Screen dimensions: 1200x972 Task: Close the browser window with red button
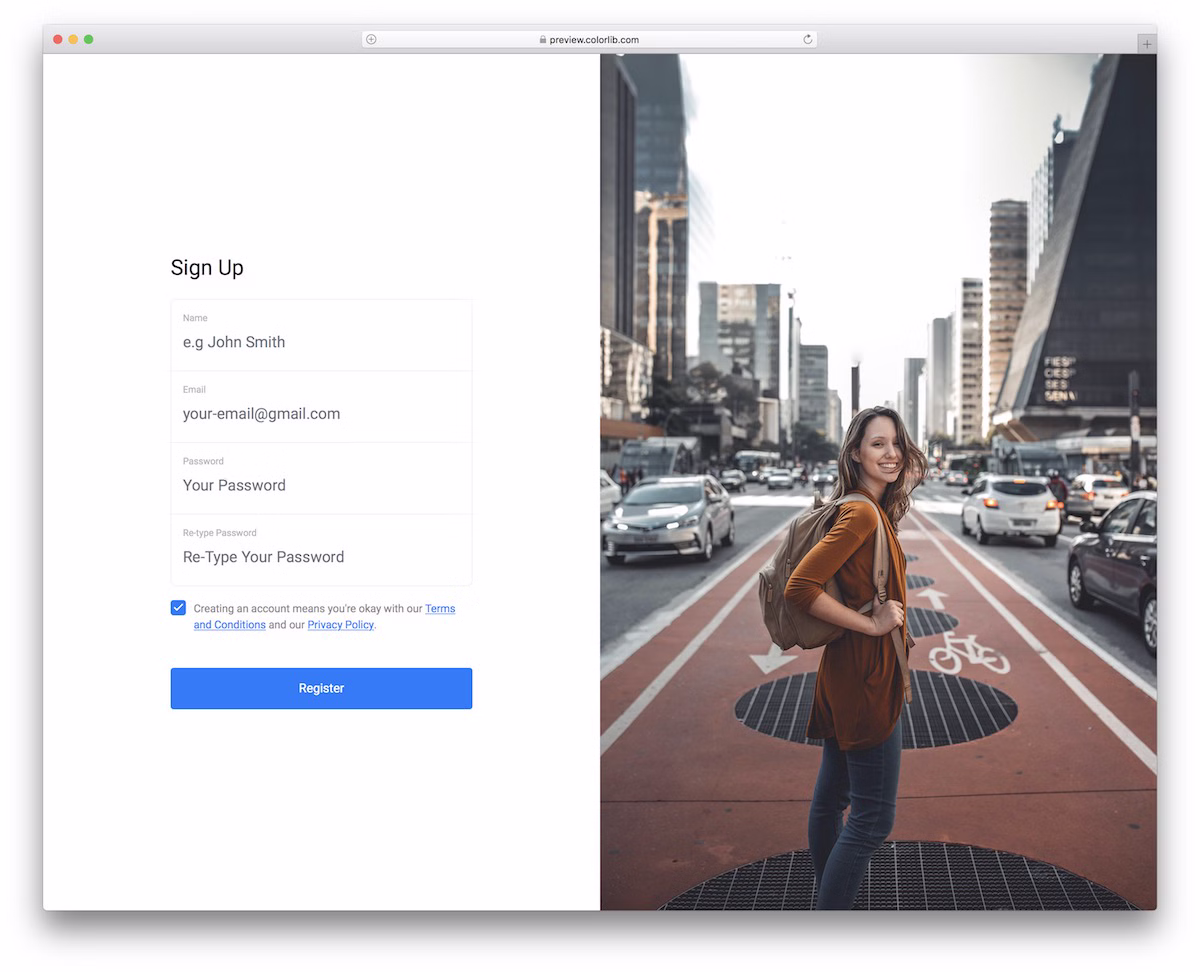pyautogui.click(x=58, y=39)
